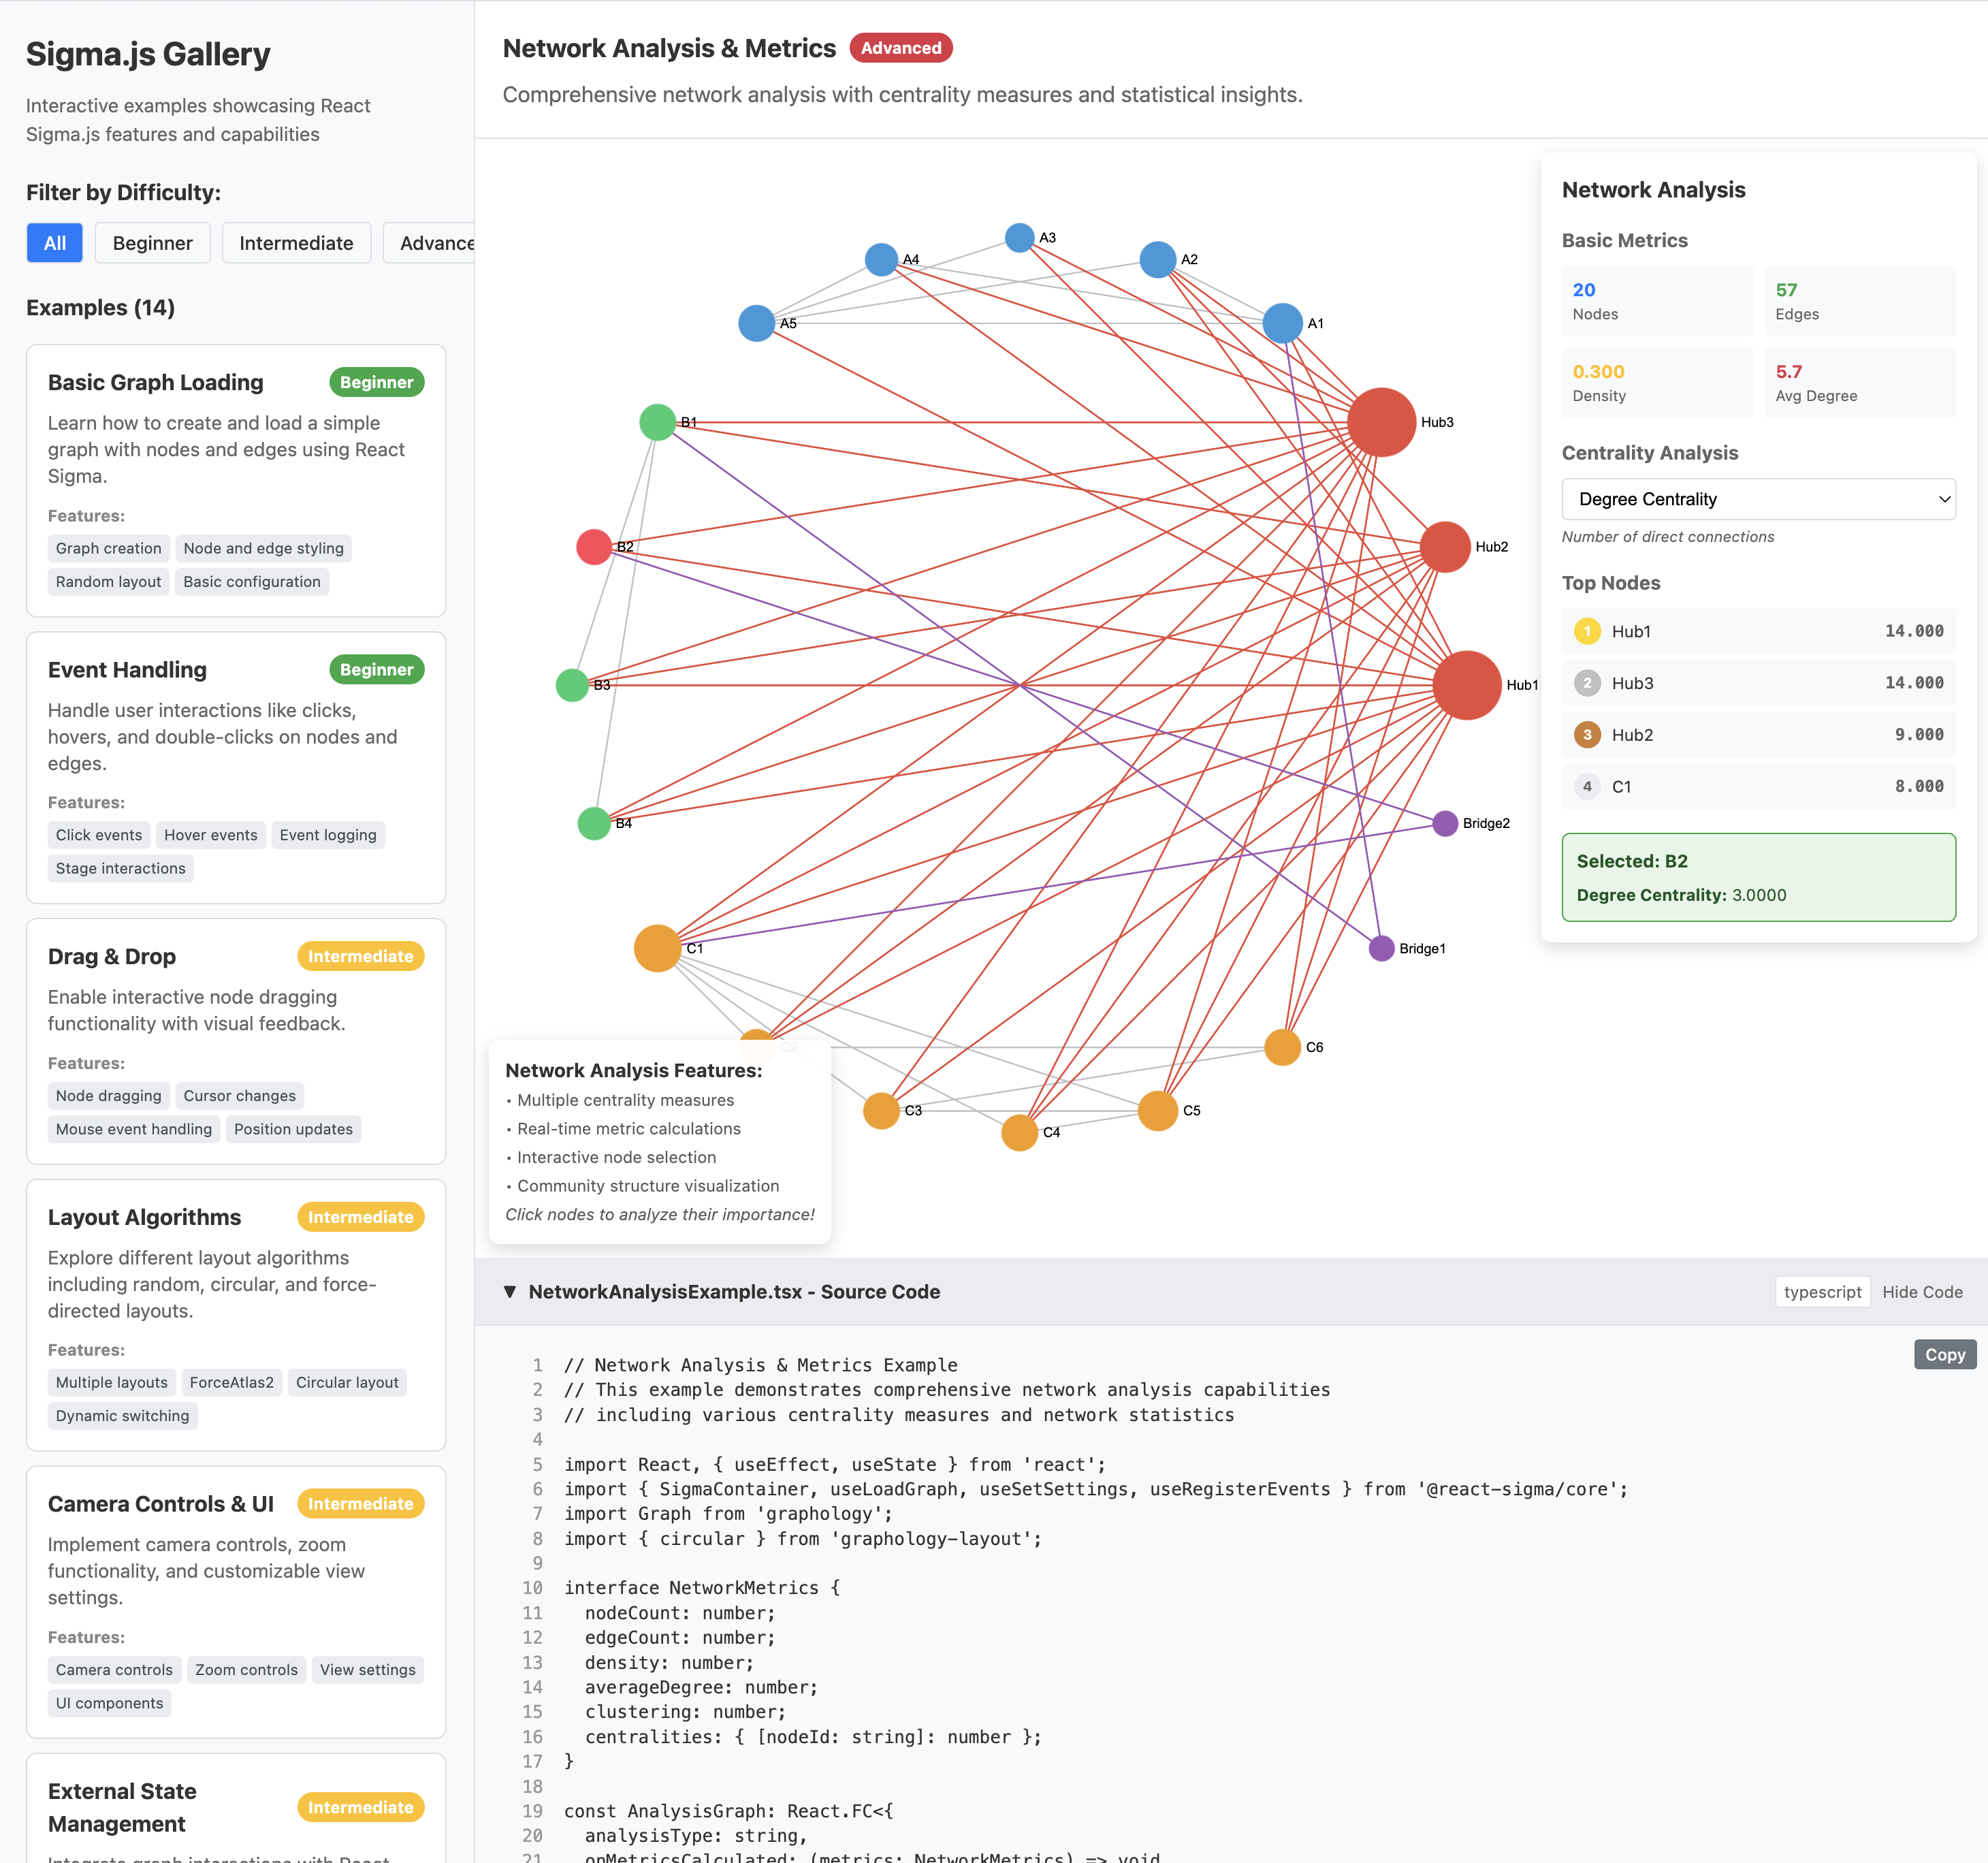This screenshot has width=1988, height=1863.
Task: Click the Hub3 node in the graph
Action: pyautogui.click(x=1381, y=422)
